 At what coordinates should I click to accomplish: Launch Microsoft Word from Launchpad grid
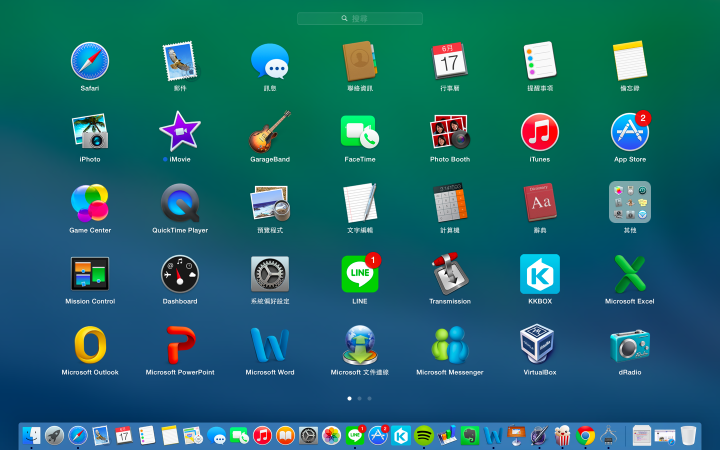point(270,345)
